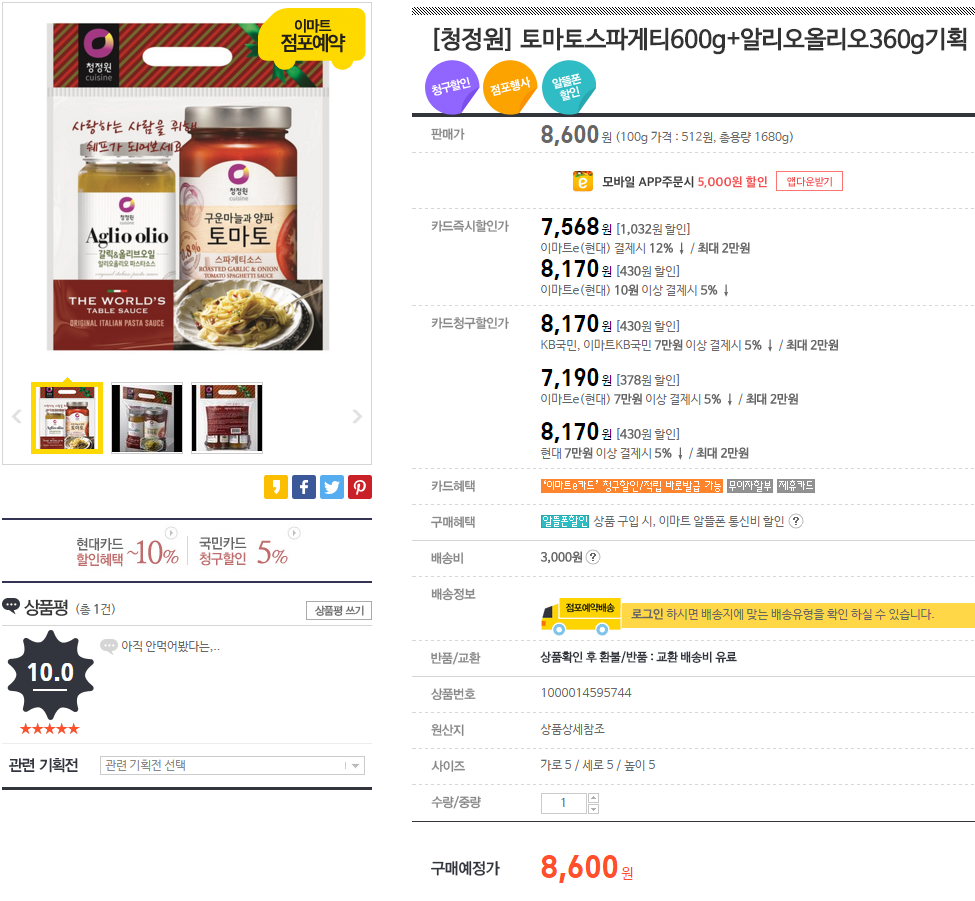The image size is (975, 901).
Task: Expand 국민카드 청구할인 details circle arrow
Action: pos(294,533)
